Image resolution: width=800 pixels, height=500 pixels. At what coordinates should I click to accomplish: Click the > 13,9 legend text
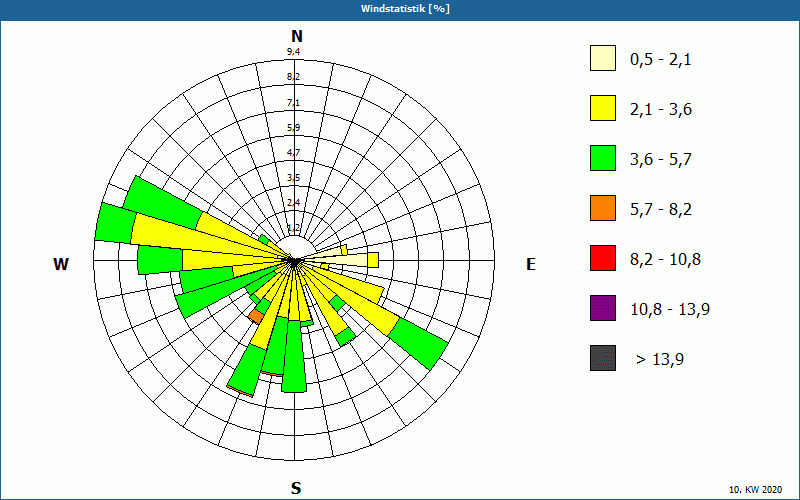[x=660, y=360]
